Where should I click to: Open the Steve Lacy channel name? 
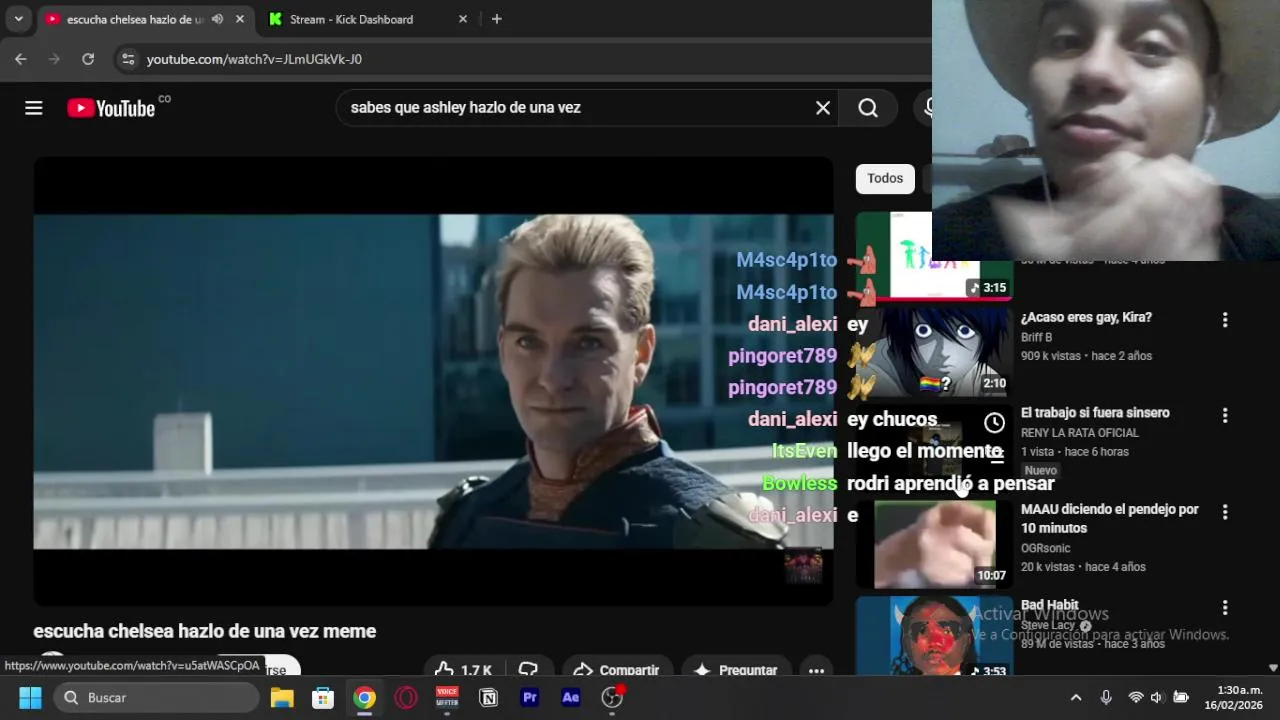click(1048, 625)
